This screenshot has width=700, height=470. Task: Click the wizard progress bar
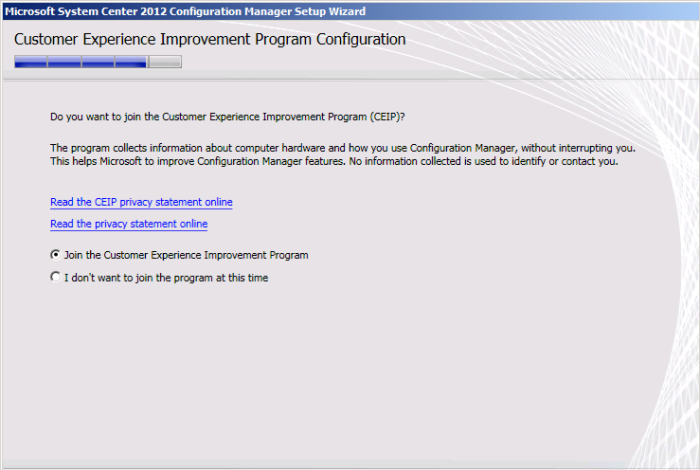(98, 62)
